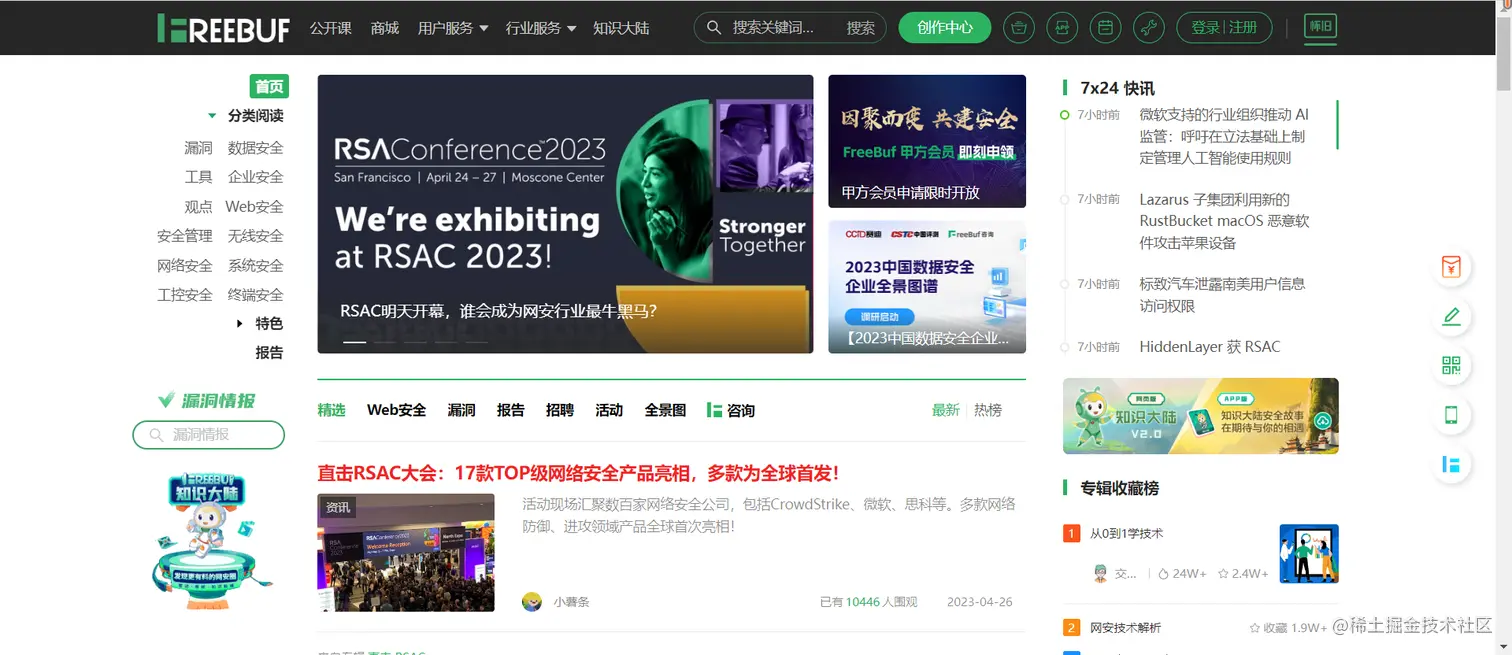Click the magnifier icon in the header search
The width and height of the screenshot is (1512, 655).
tap(714, 28)
